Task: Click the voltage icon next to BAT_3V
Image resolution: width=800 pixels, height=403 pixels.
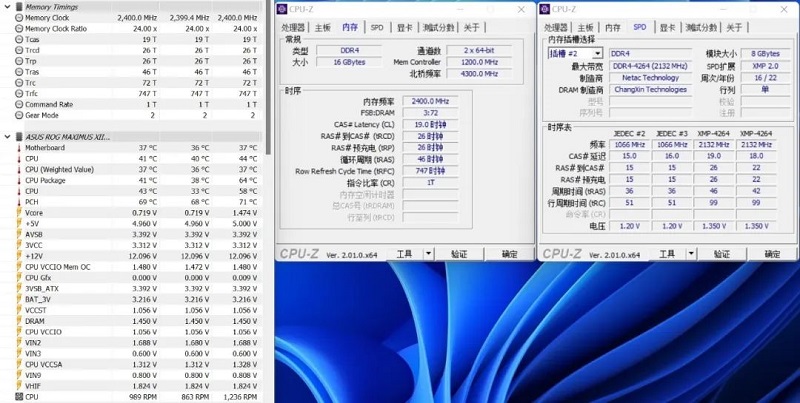Action: (x=19, y=299)
